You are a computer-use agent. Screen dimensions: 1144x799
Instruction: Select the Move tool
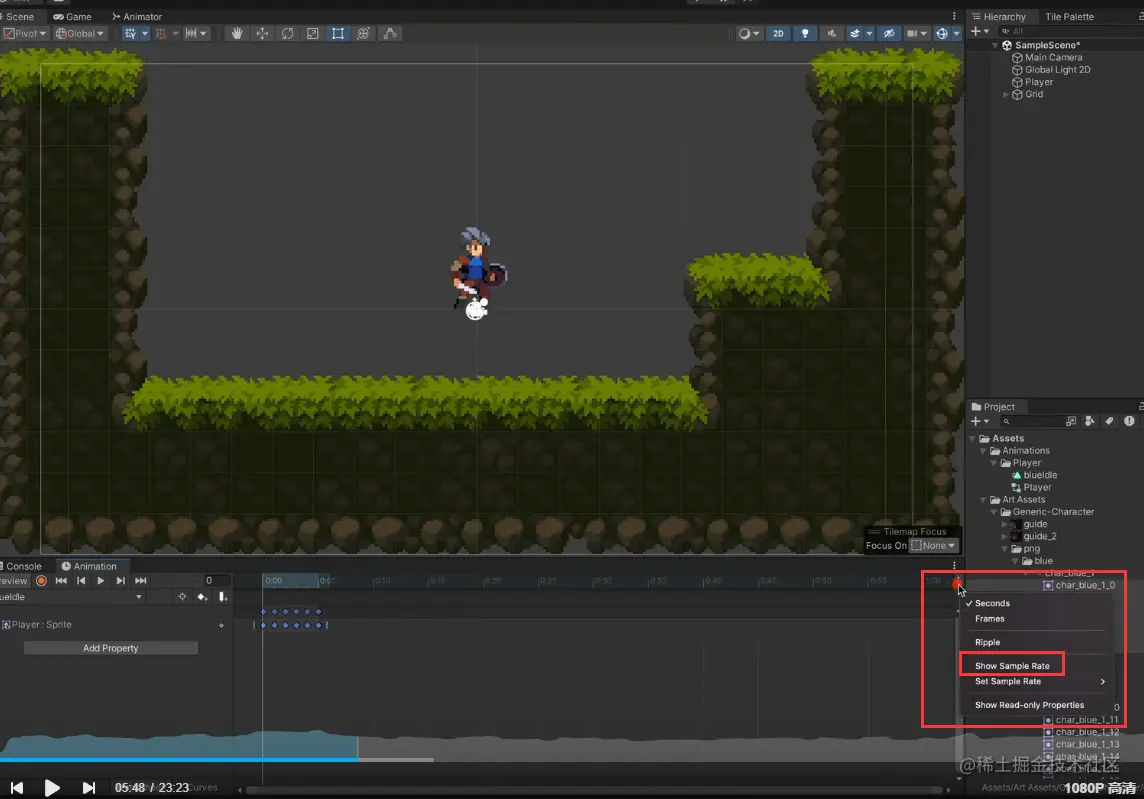pyautogui.click(x=262, y=34)
